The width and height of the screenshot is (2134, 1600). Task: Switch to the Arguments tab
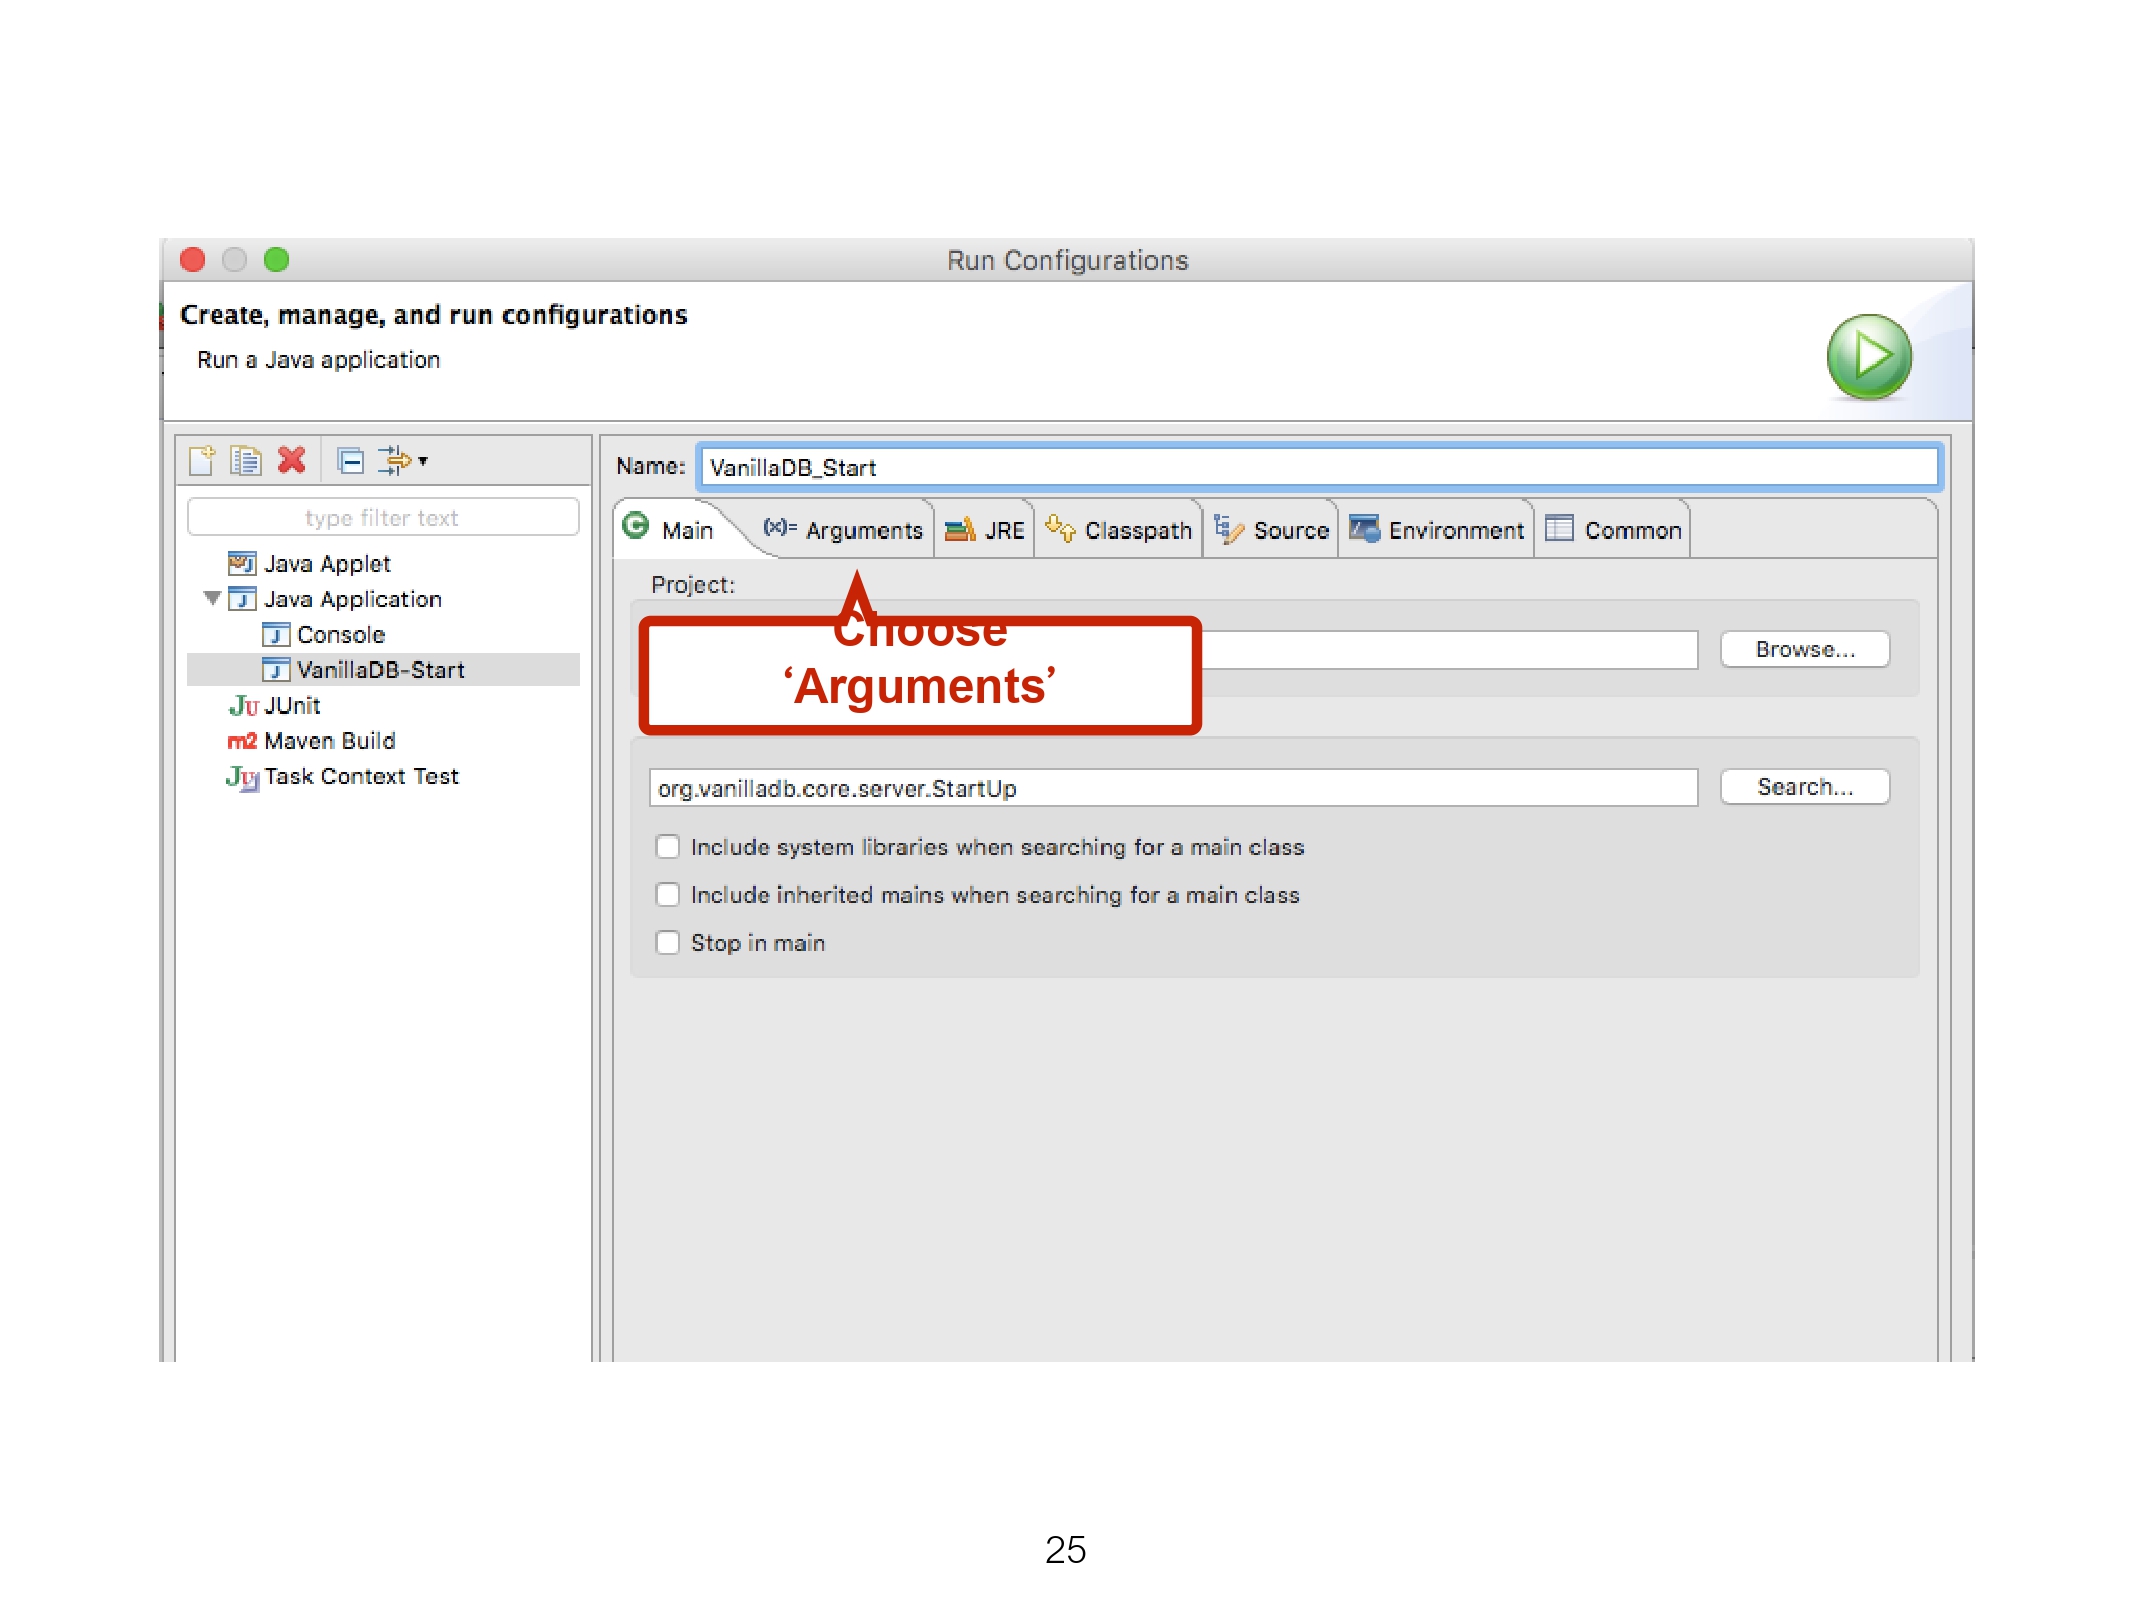[862, 531]
